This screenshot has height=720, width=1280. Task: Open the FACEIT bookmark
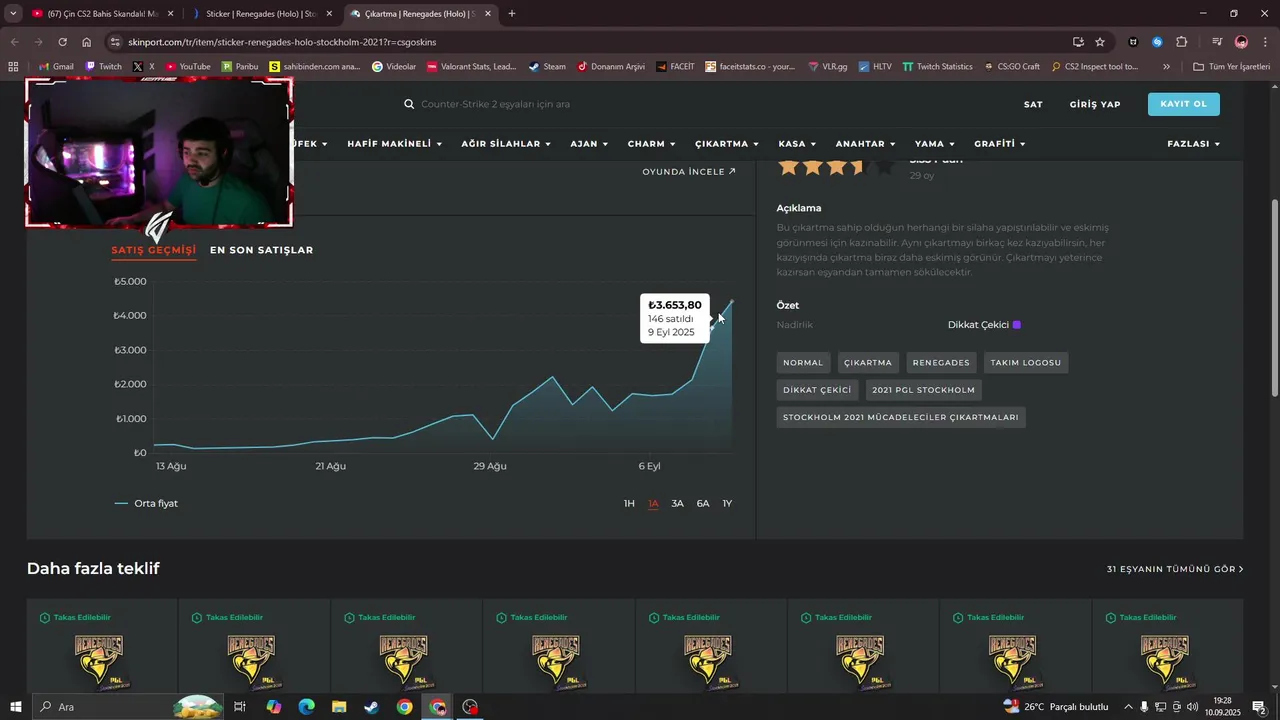tap(675, 66)
